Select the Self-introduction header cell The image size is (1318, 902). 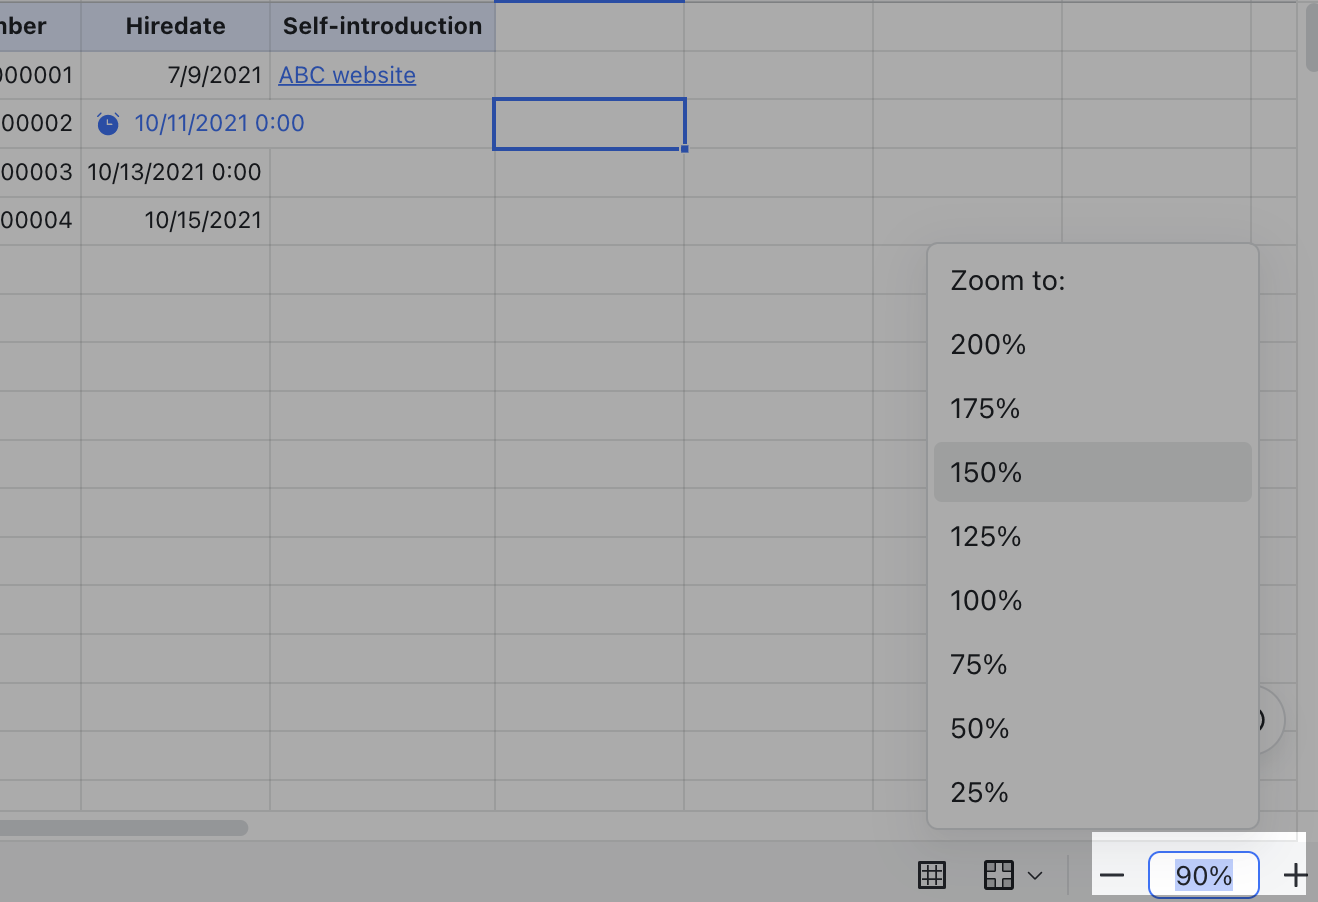(x=382, y=26)
